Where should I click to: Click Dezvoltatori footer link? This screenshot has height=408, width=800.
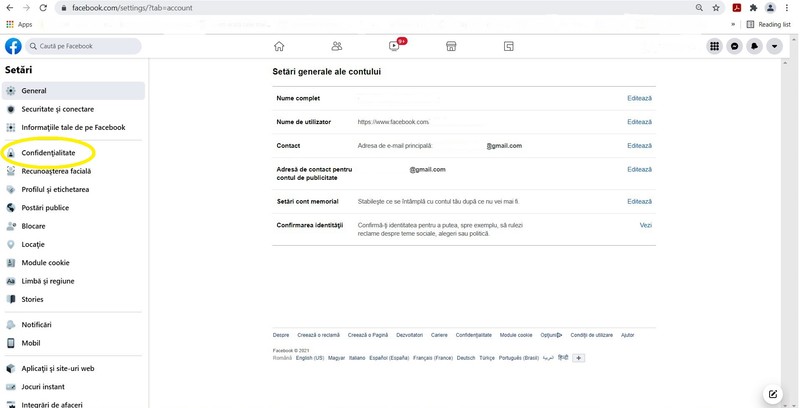(410, 335)
